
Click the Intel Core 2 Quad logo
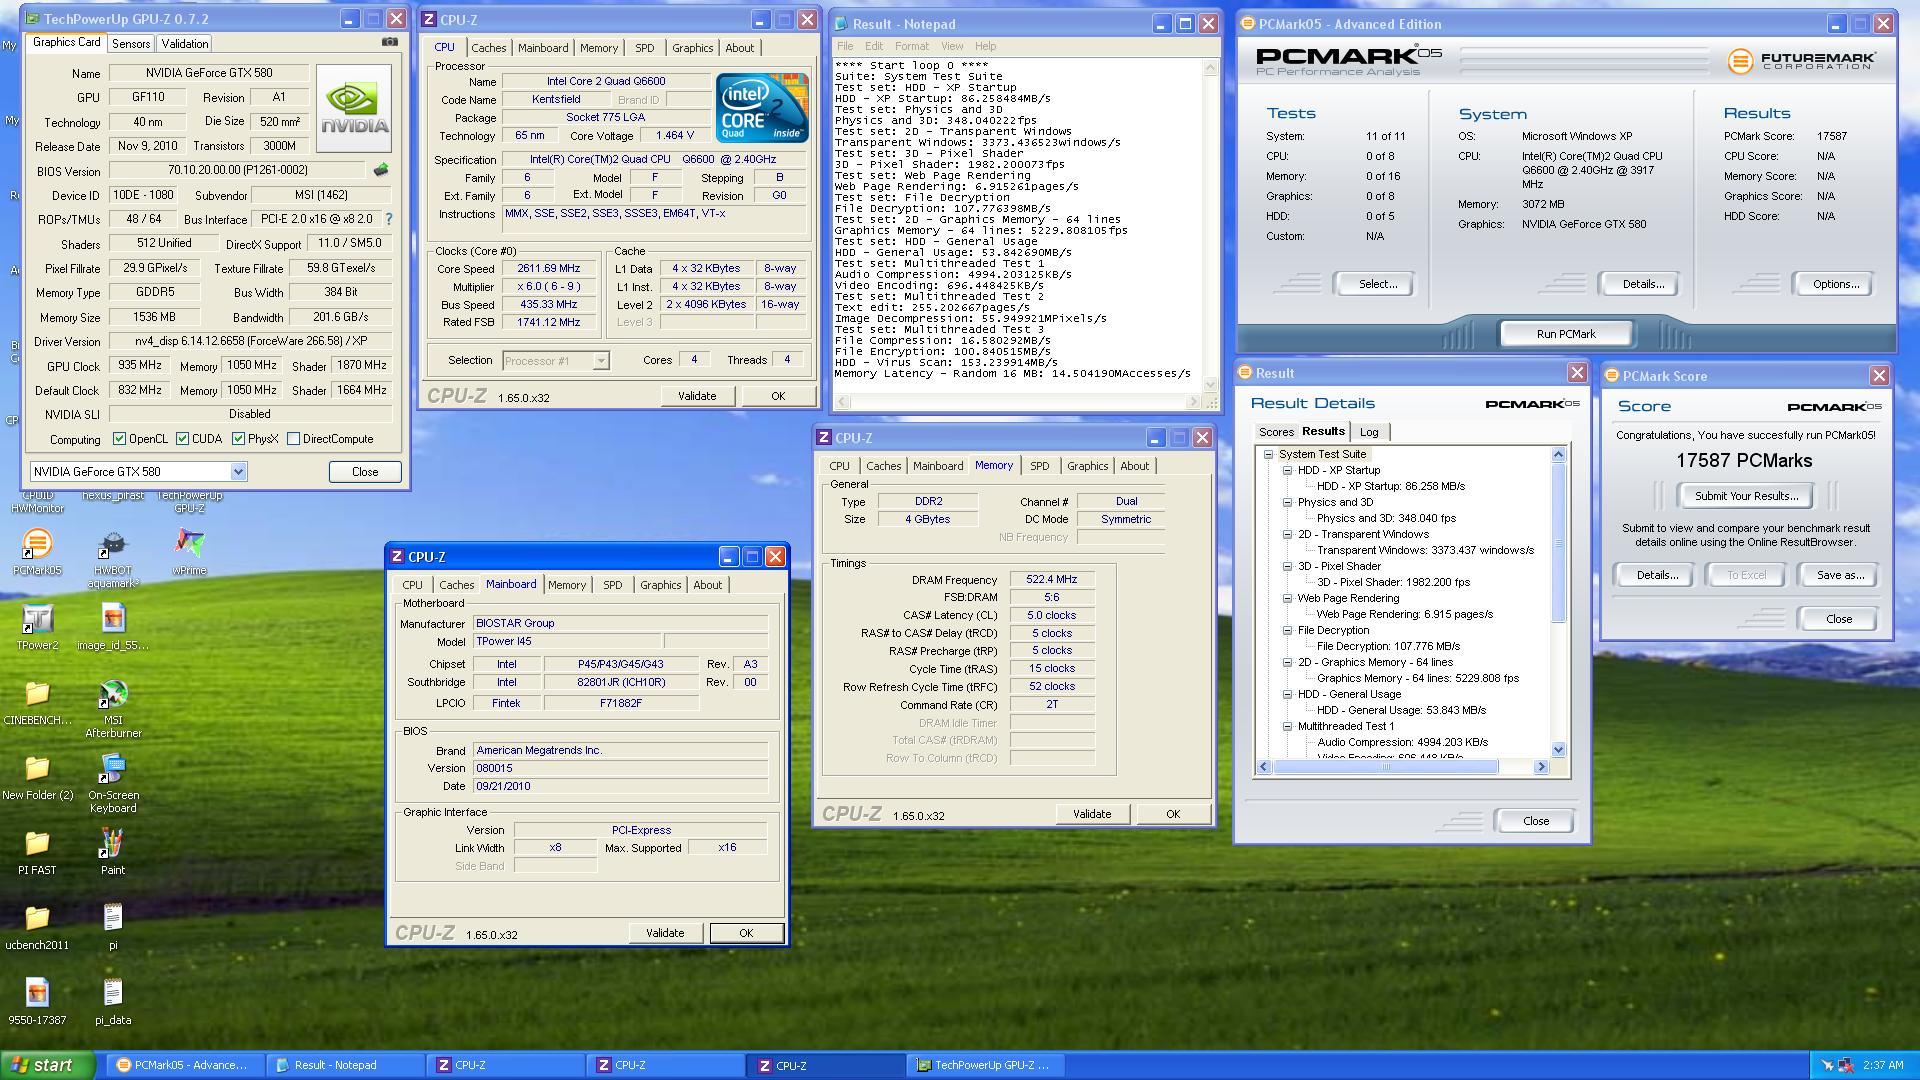click(x=762, y=107)
